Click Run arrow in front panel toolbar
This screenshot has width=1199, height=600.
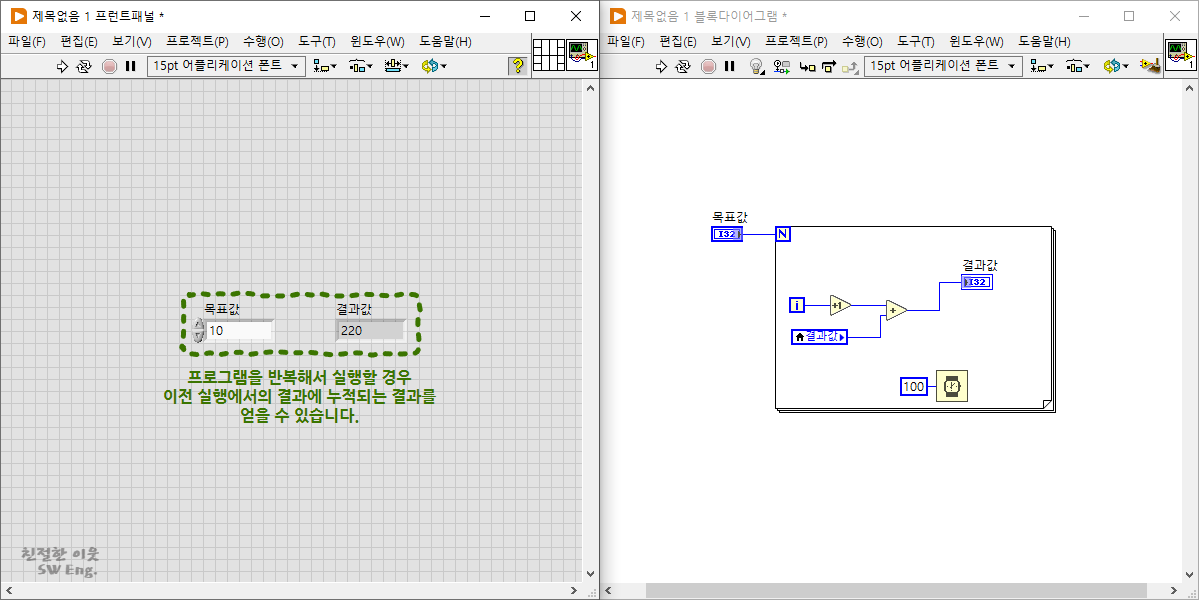pos(63,66)
